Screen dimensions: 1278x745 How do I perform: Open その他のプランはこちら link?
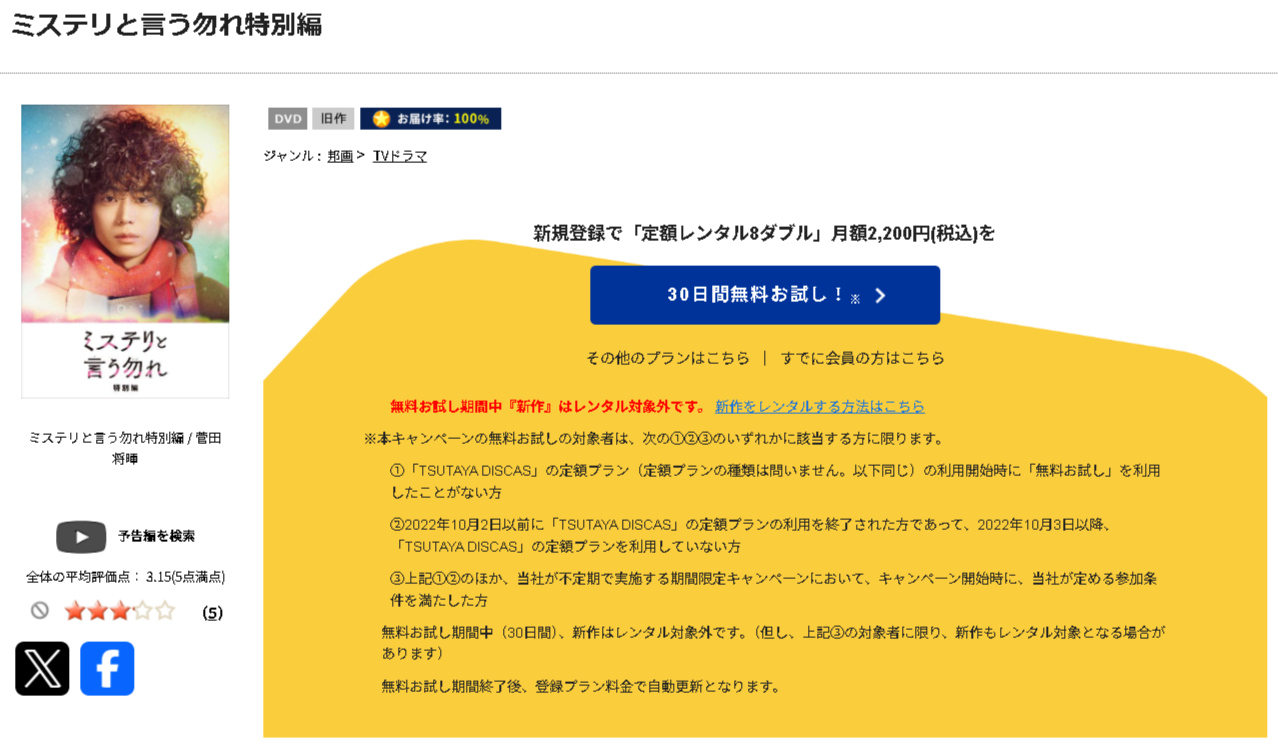point(668,358)
